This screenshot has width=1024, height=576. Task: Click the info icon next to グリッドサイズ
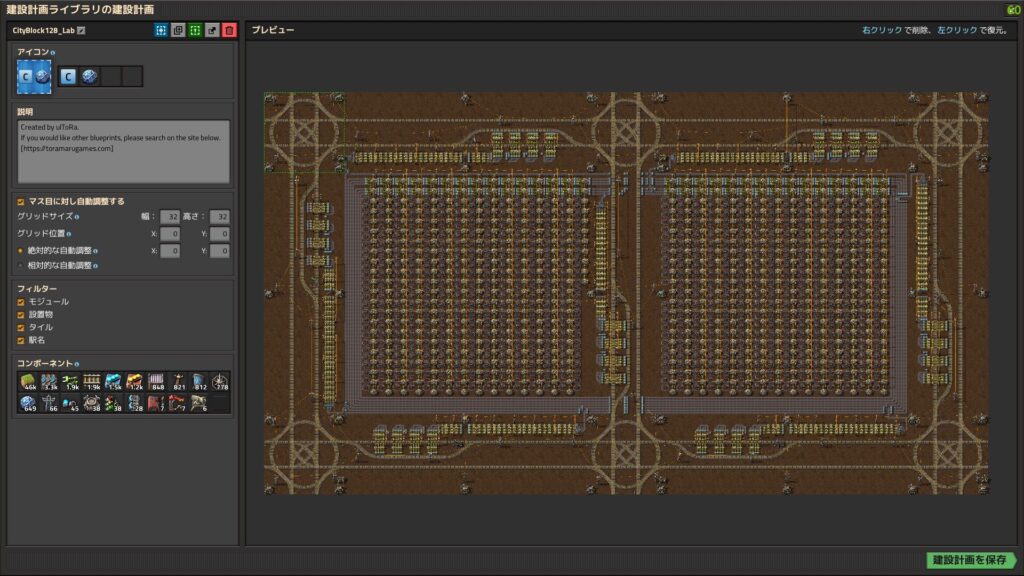(77, 217)
